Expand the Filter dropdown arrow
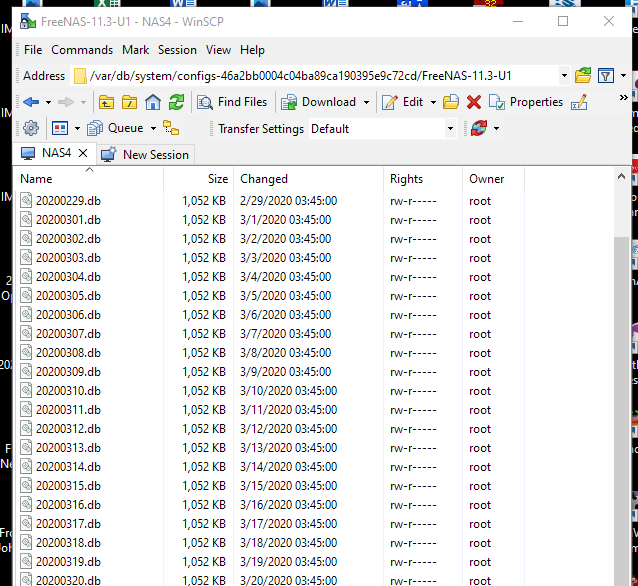 point(623,76)
